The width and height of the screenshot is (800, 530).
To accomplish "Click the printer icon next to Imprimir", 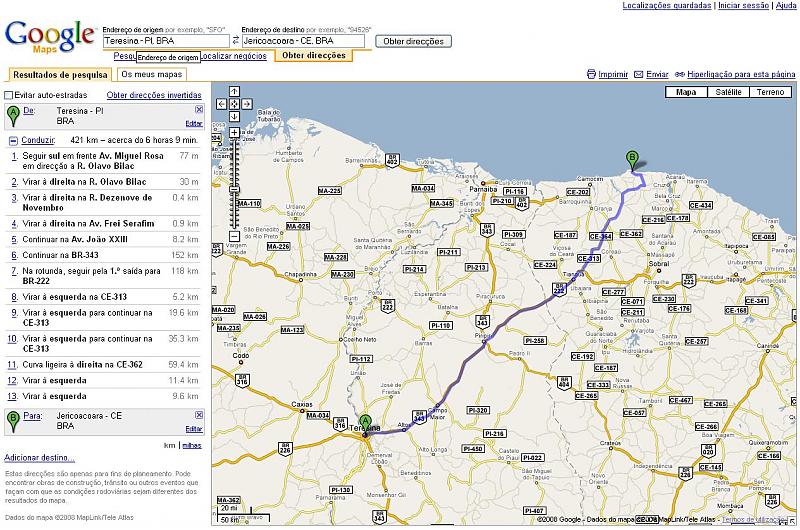I will pyautogui.click(x=591, y=74).
